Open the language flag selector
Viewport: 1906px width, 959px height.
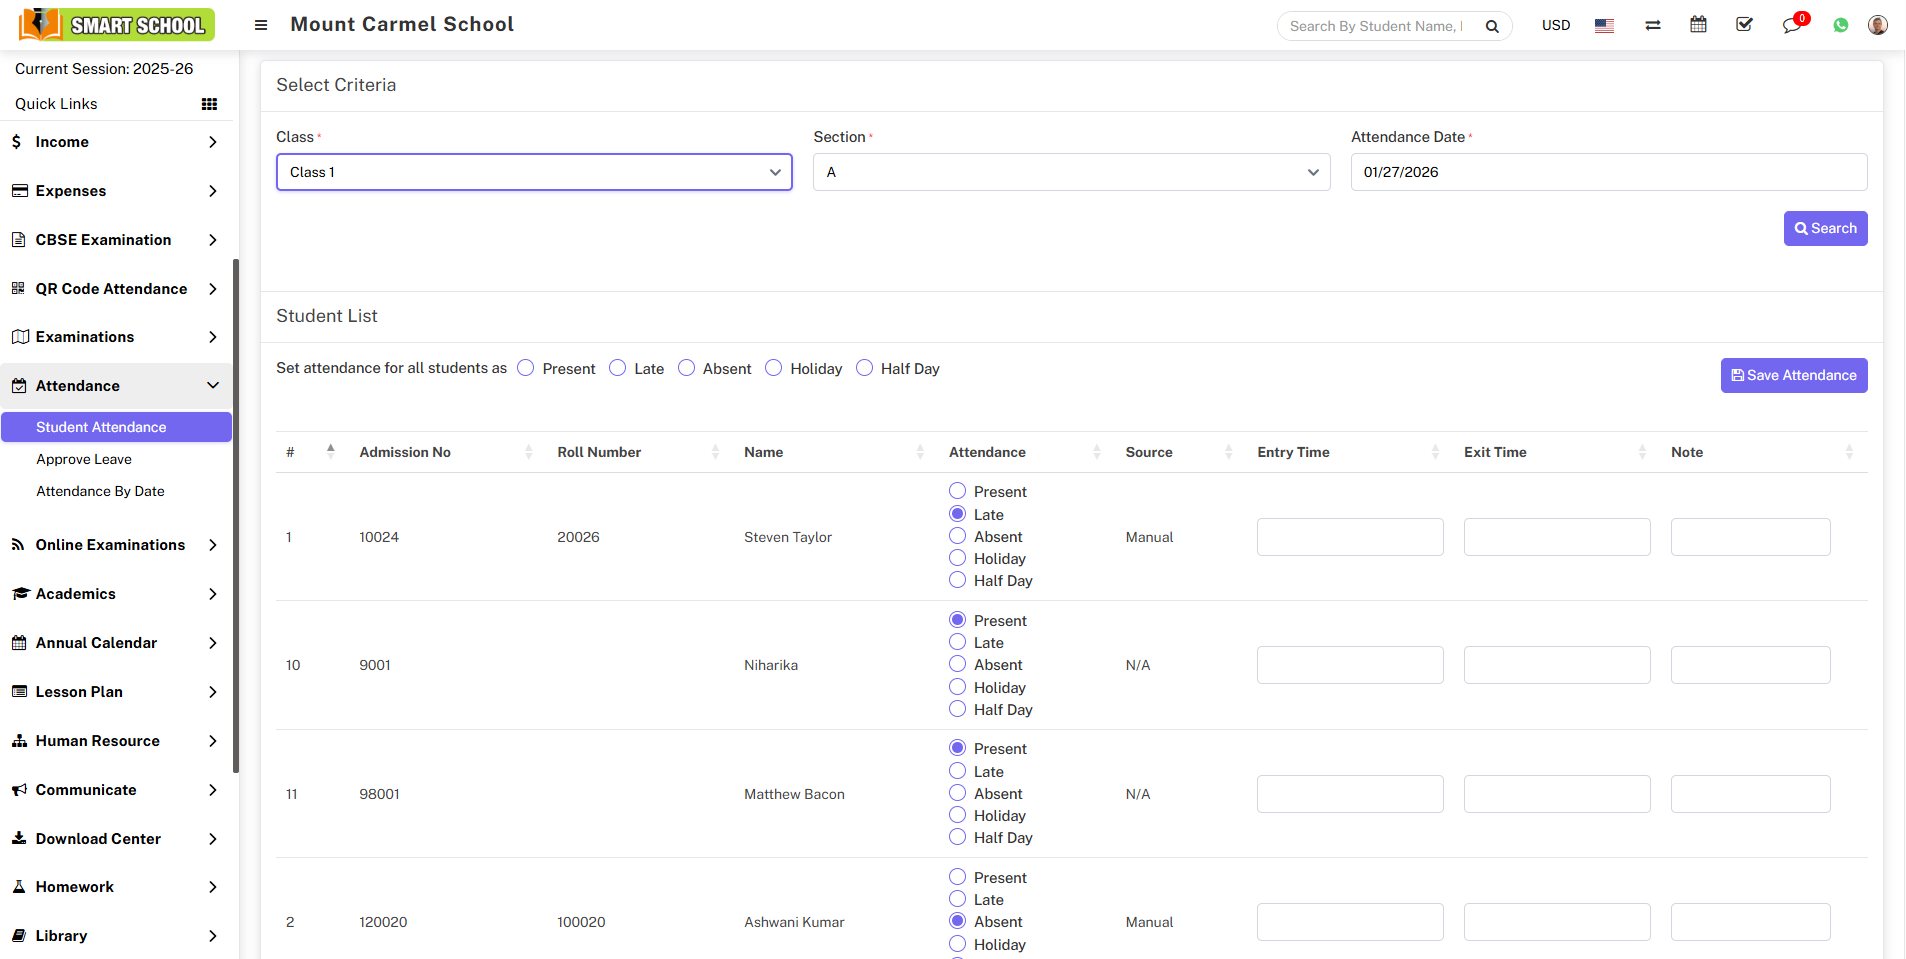1604,26
